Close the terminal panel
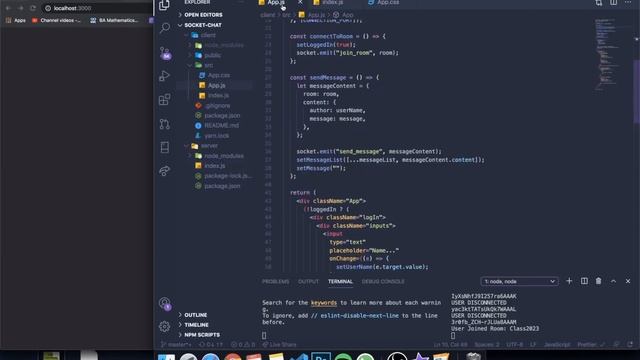The width and height of the screenshot is (640, 360). [x=628, y=281]
